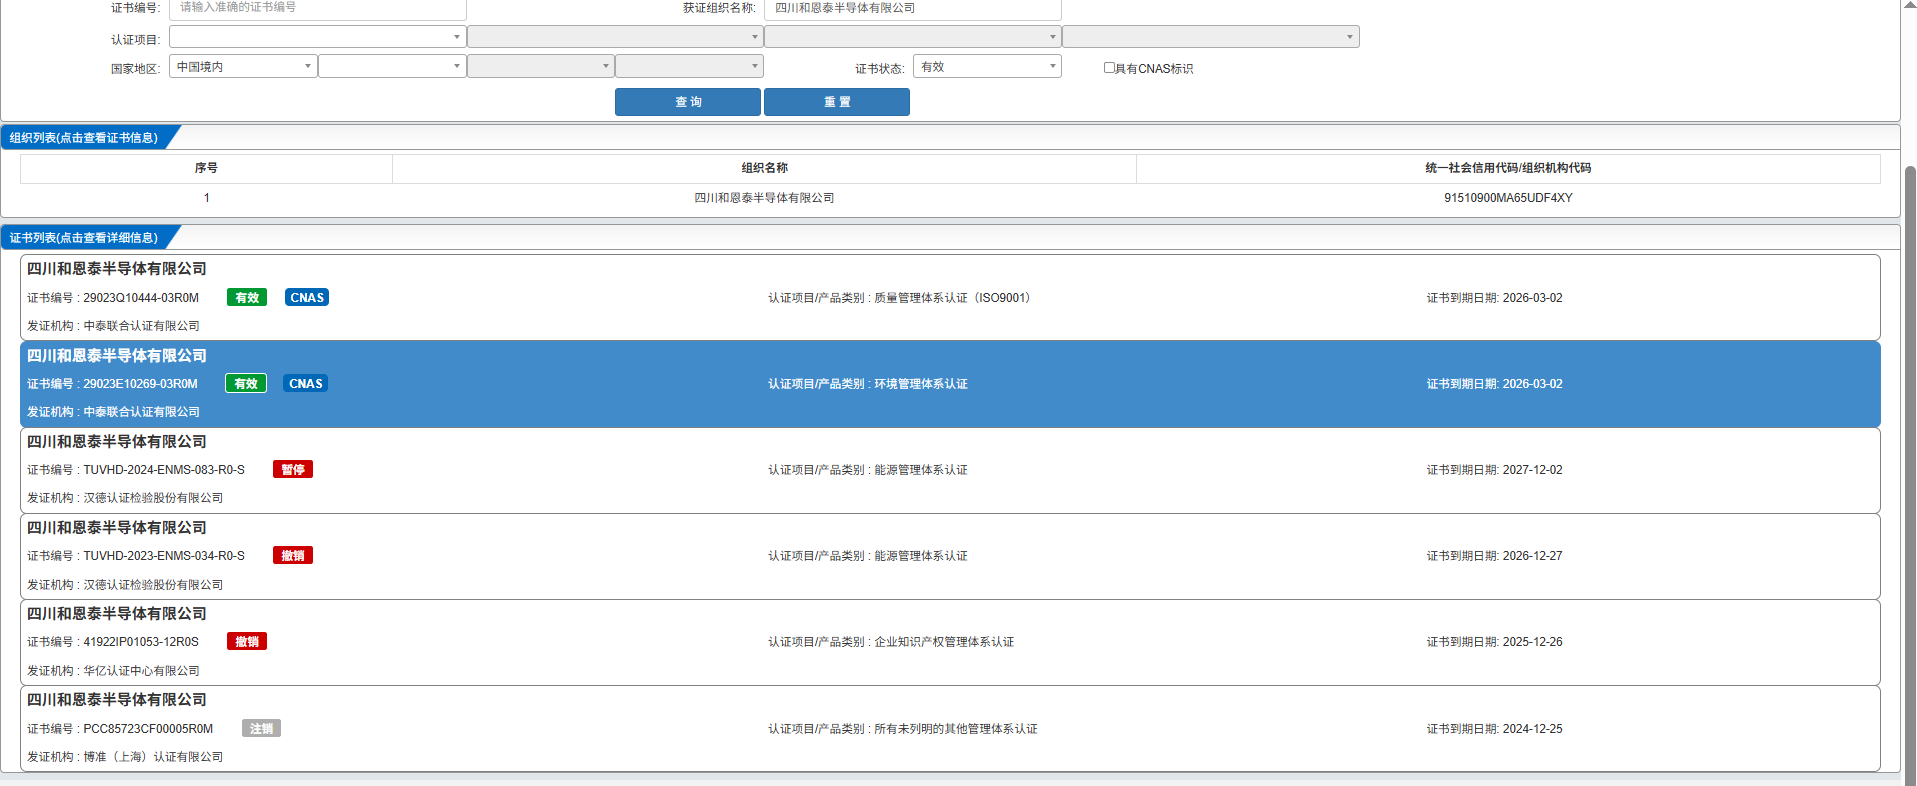Click the 统一社会信用代码/组织机构代码 column header
This screenshot has height=786, width=1917.
1508,168
